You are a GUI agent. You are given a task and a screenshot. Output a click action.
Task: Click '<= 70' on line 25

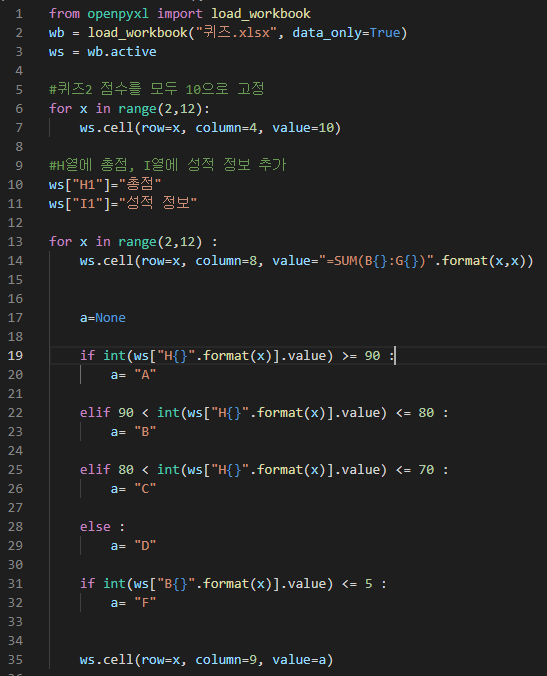pyautogui.click(x=415, y=469)
